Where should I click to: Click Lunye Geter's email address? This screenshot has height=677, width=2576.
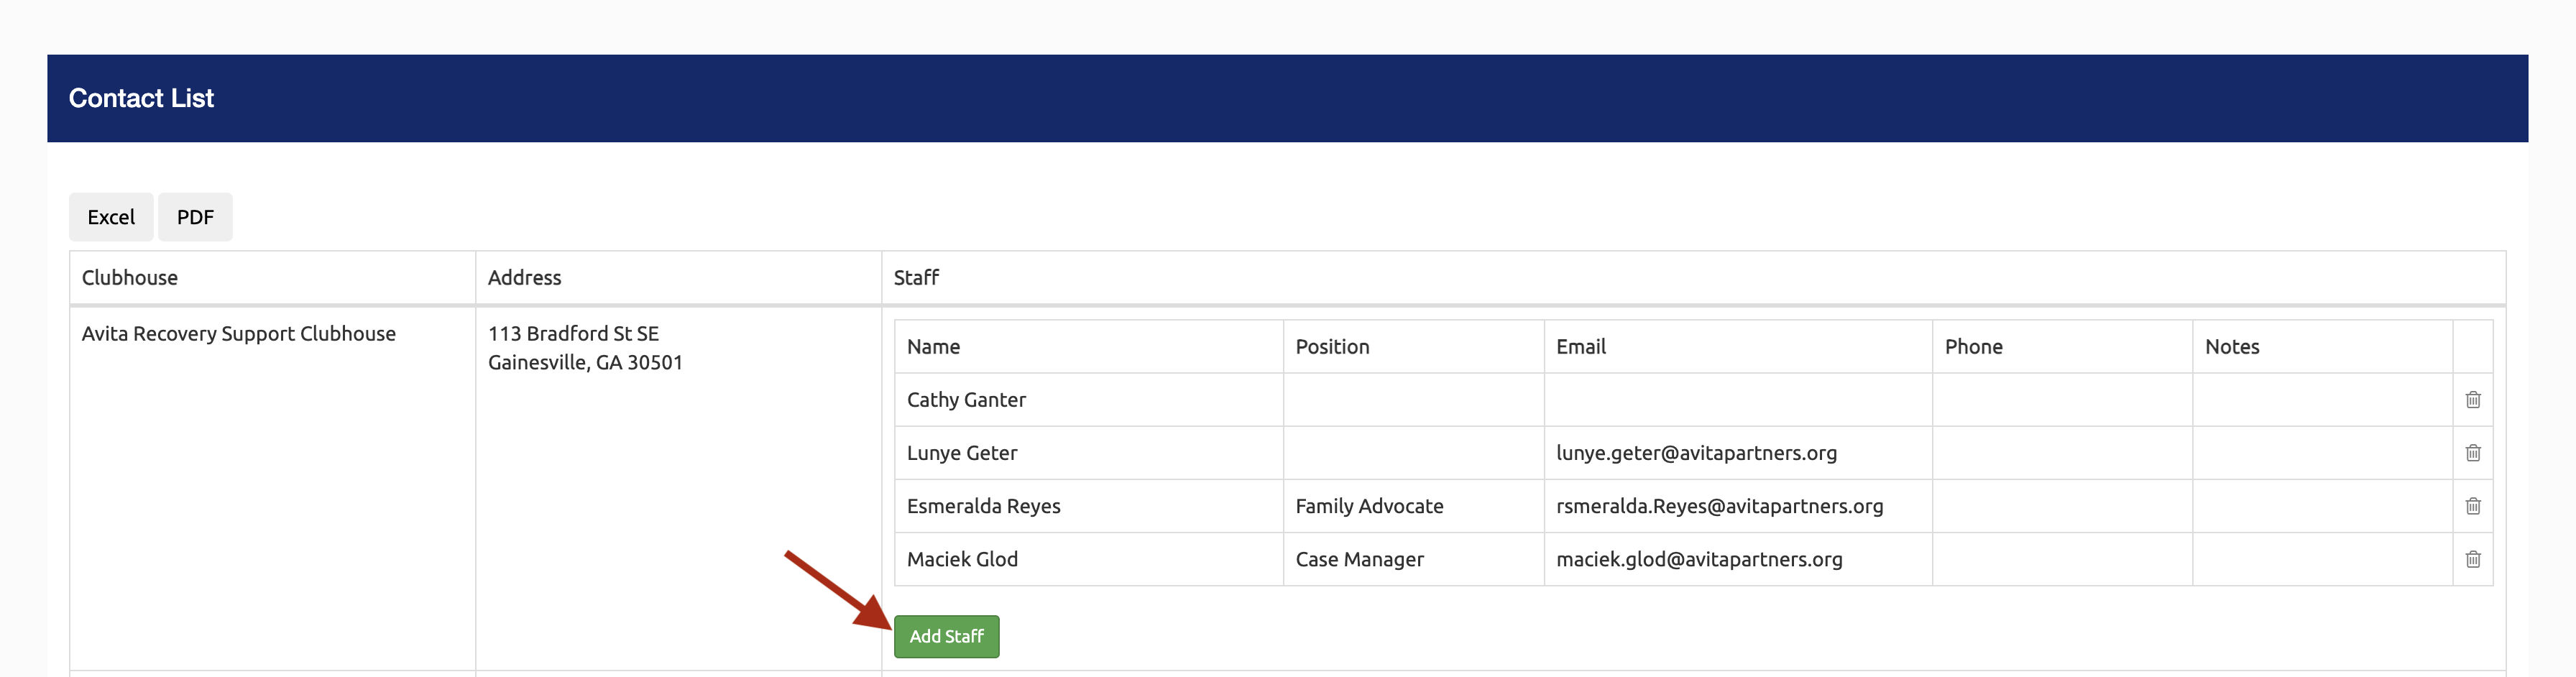[x=1696, y=453]
